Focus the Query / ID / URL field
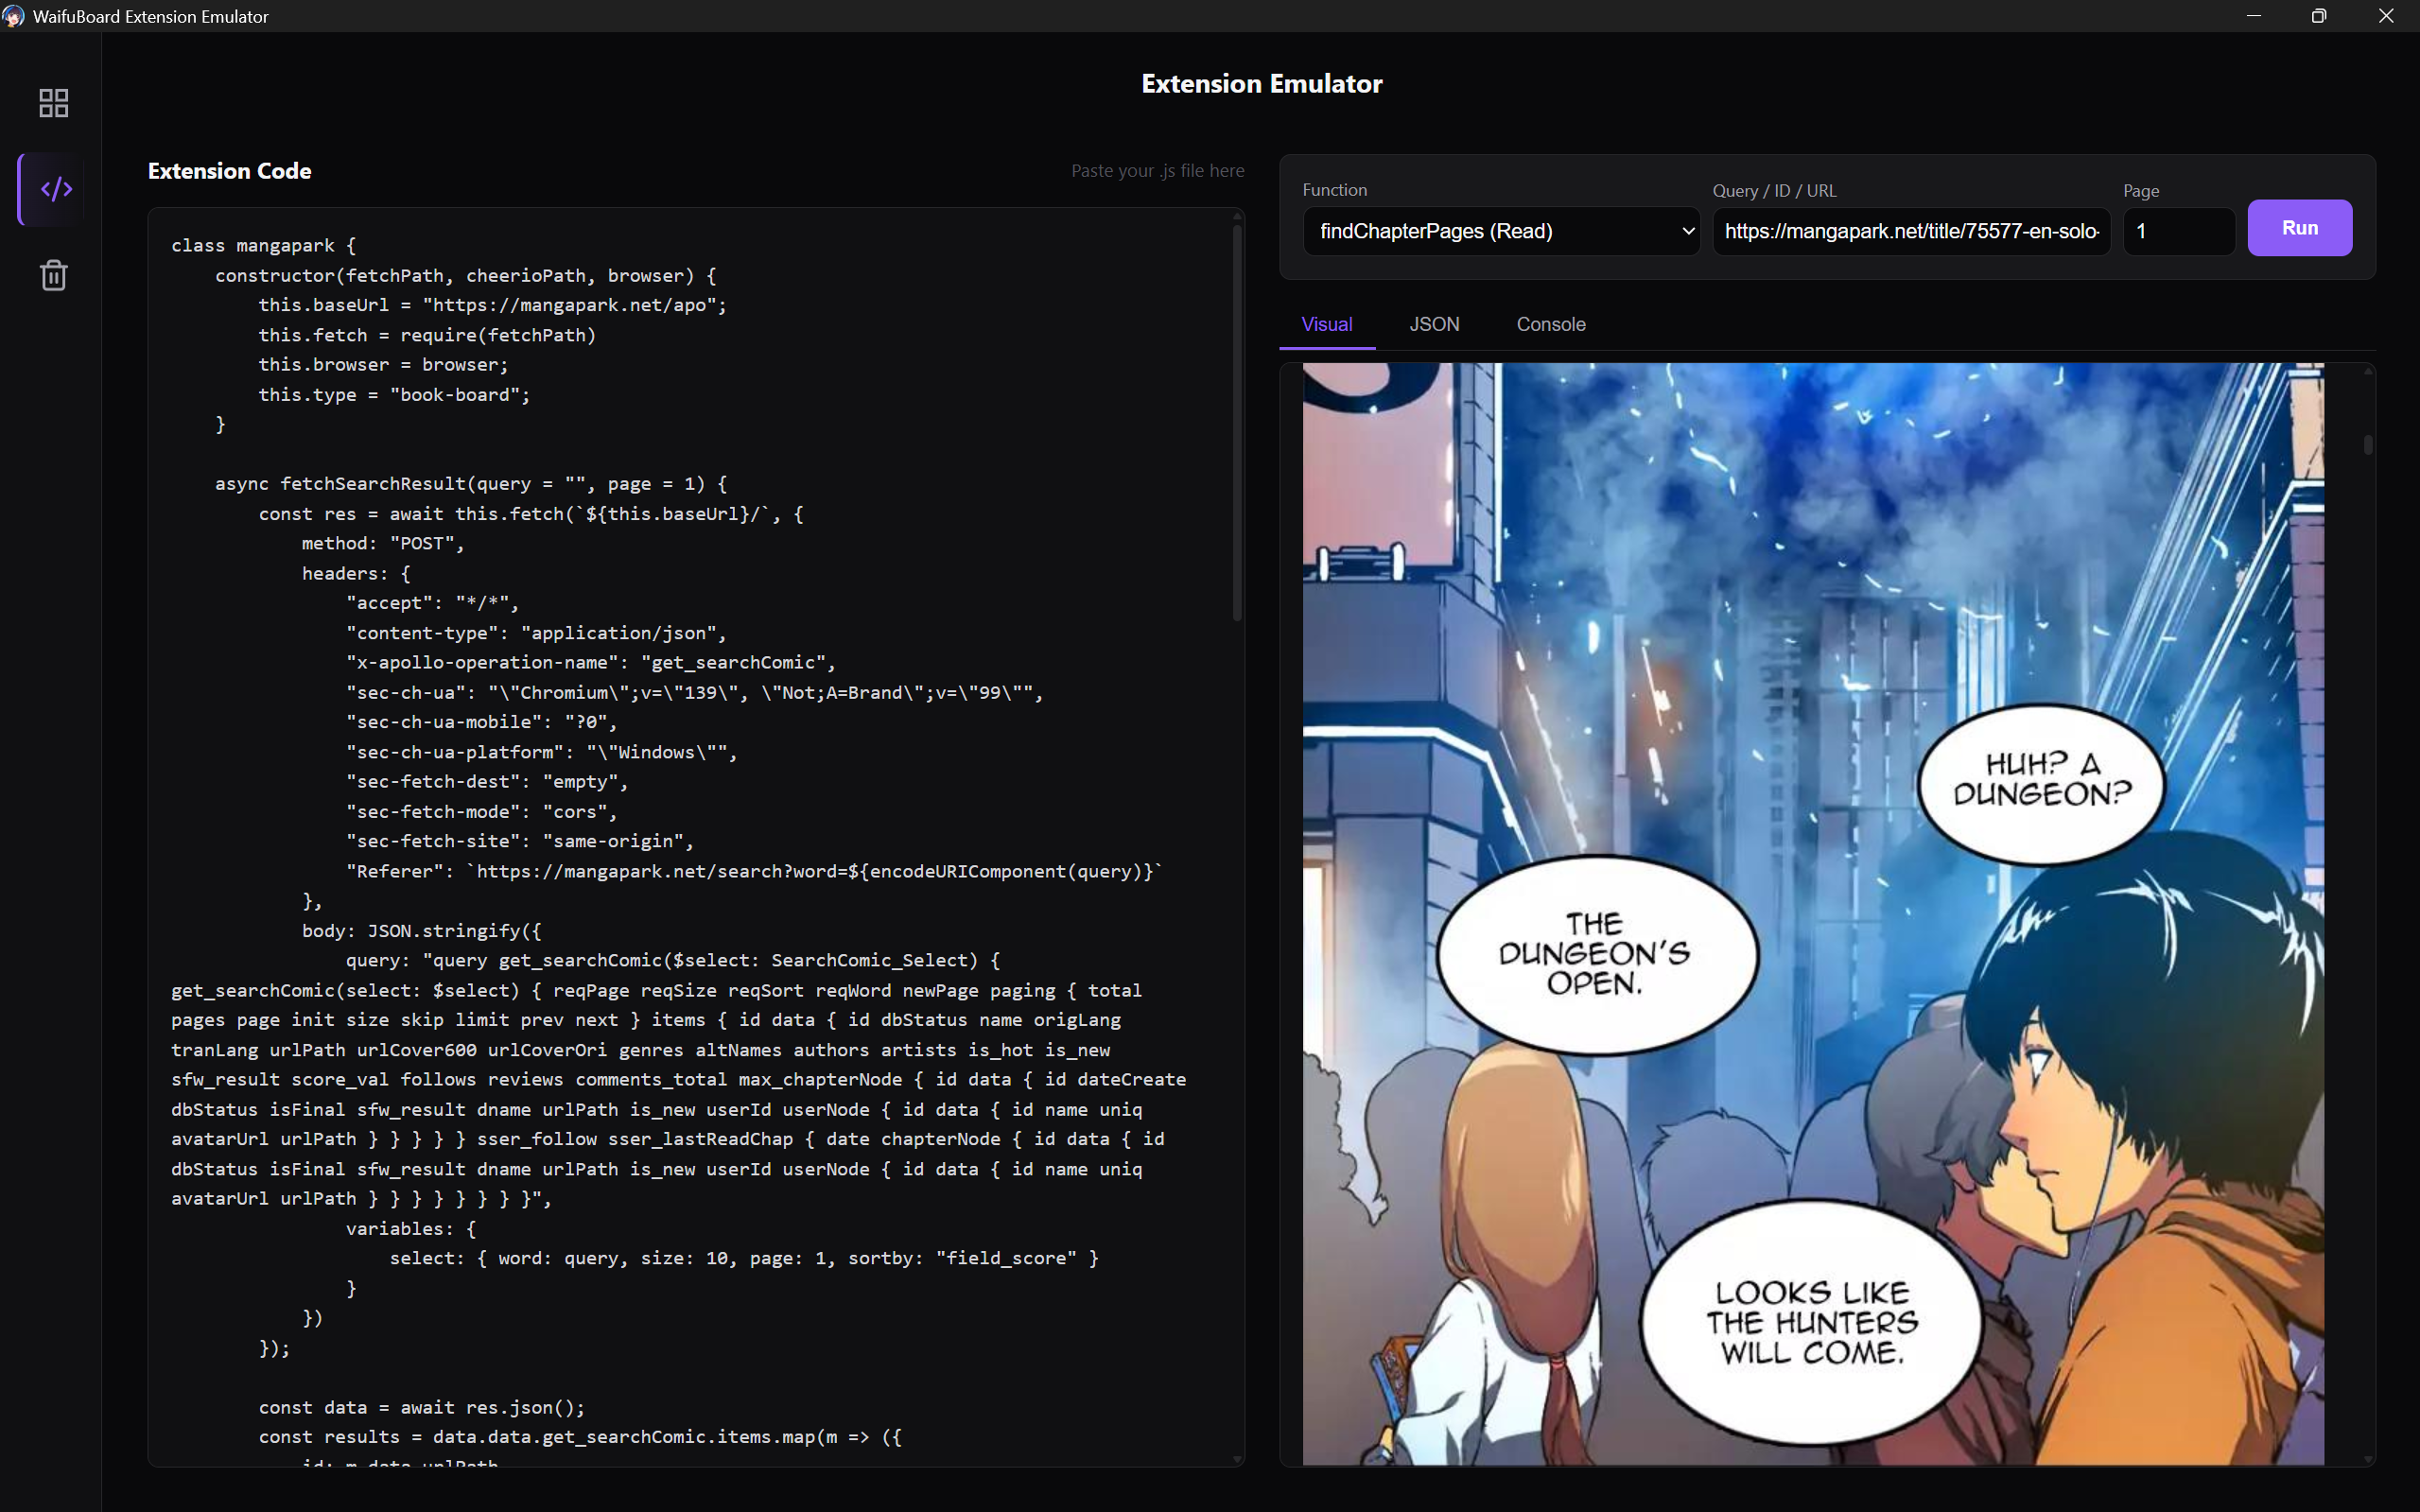The image size is (2420, 1512). coord(1910,231)
